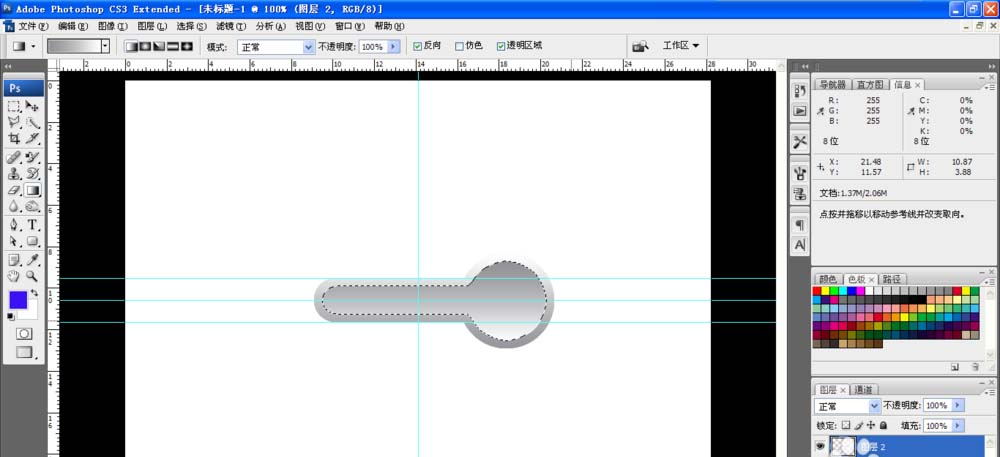The height and width of the screenshot is (457, 1000).
Task: Select the Type tool
Action: click(x=33, y=225)
